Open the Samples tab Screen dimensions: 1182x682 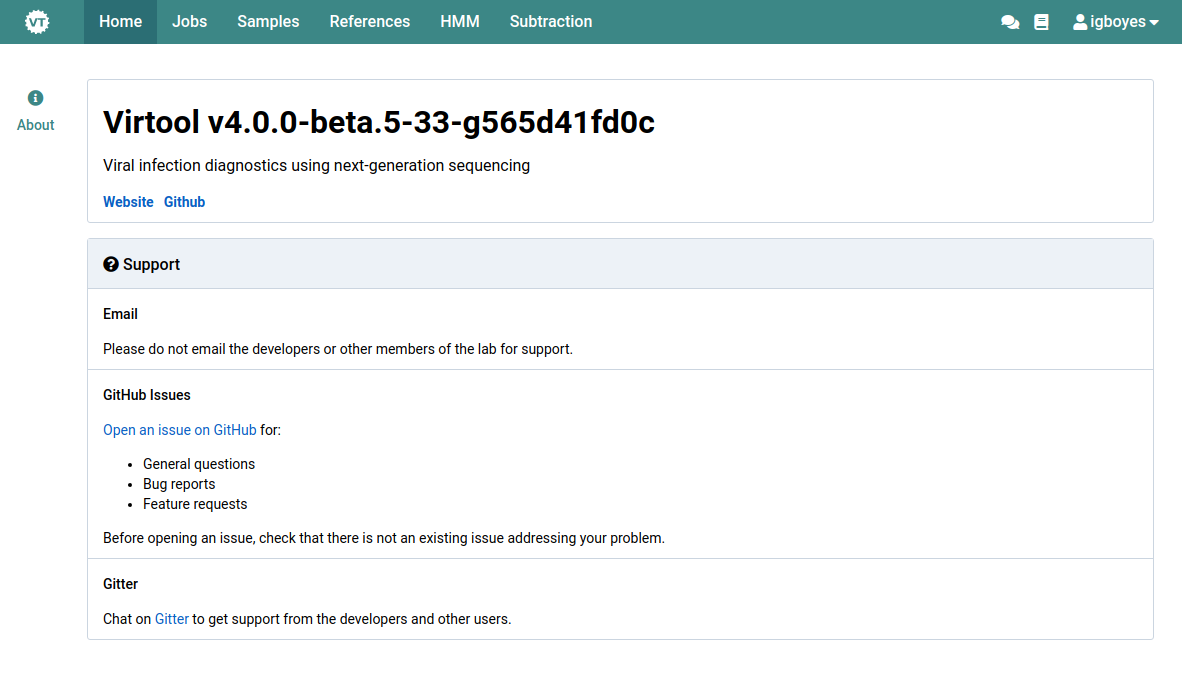[x=267, y=20]
